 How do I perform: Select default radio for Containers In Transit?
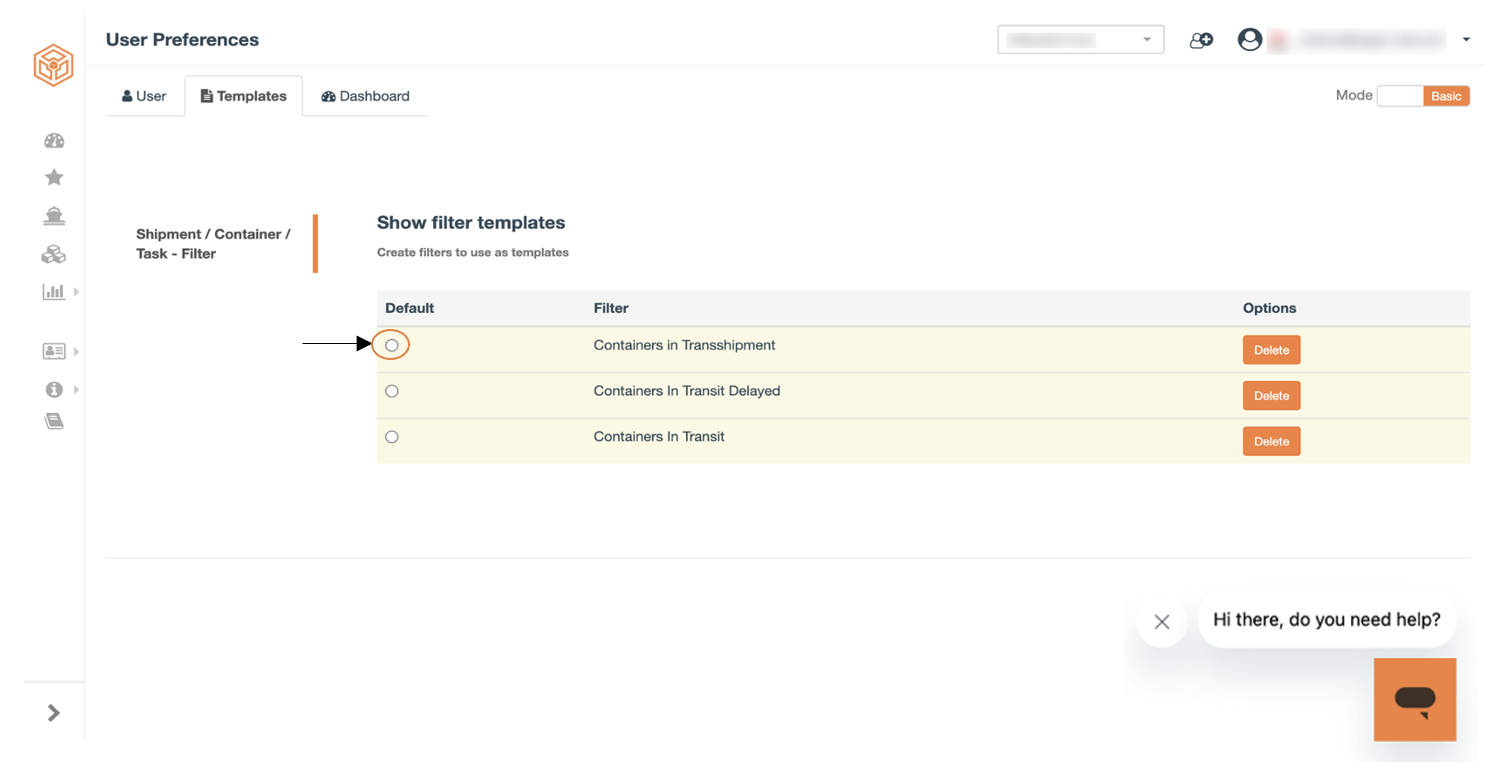[x=392, y=437]
